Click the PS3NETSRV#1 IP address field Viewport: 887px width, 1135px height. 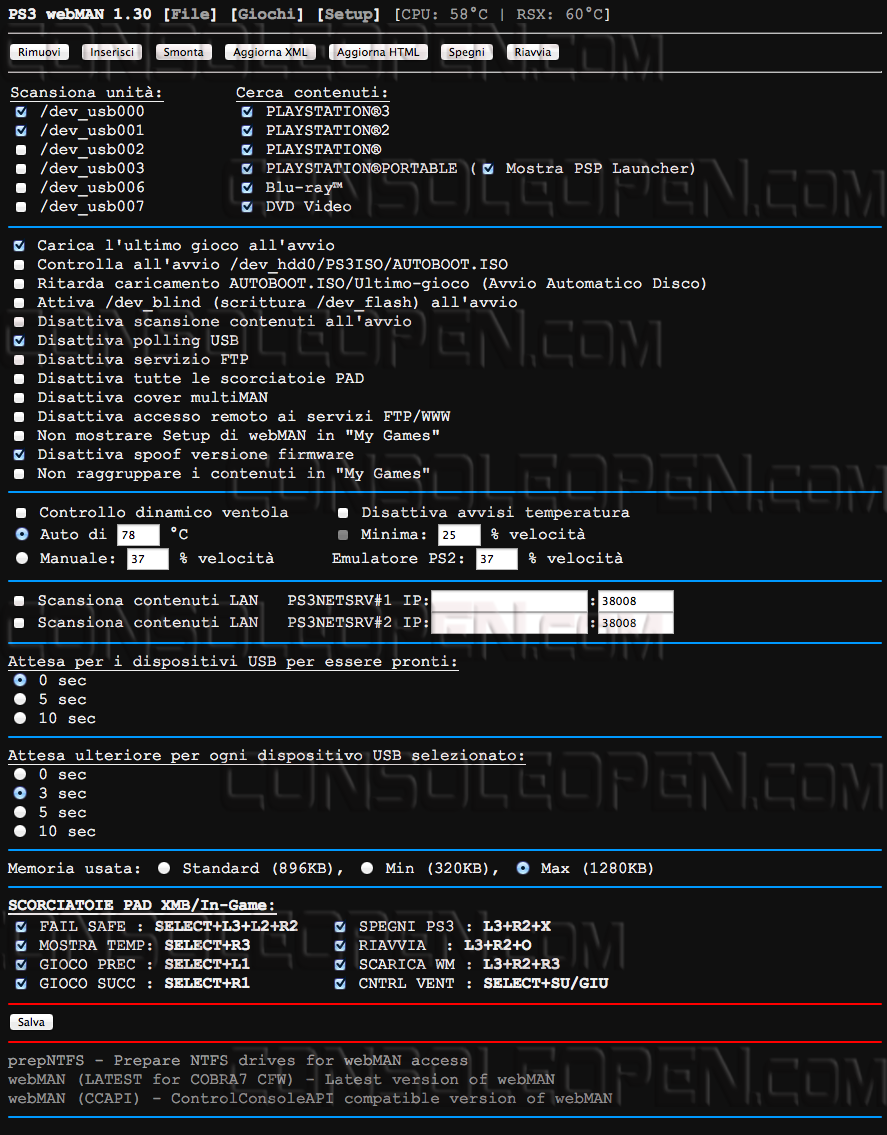click(x=509, y=601)
